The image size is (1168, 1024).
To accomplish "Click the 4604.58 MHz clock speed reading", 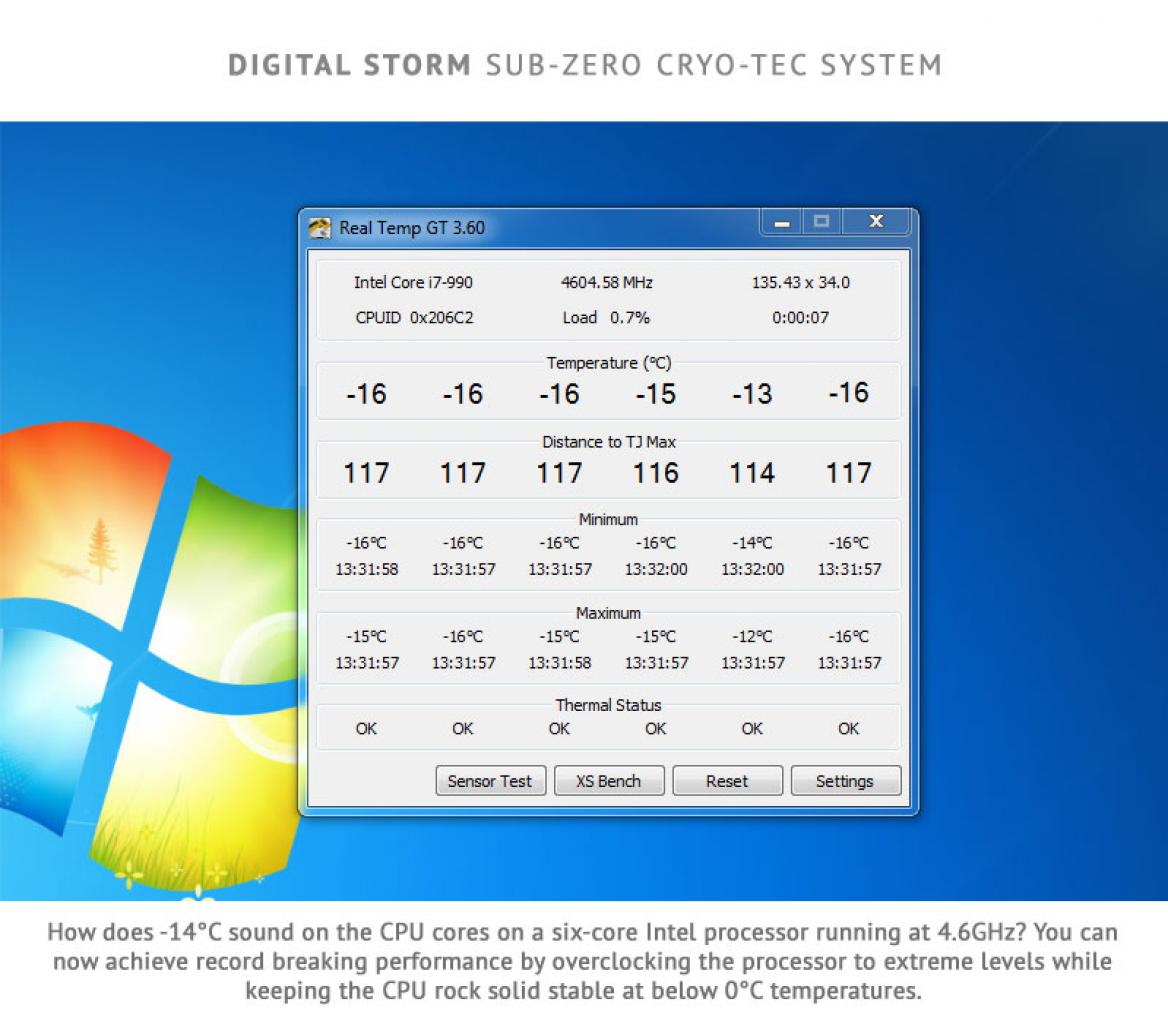I will 607,282.
